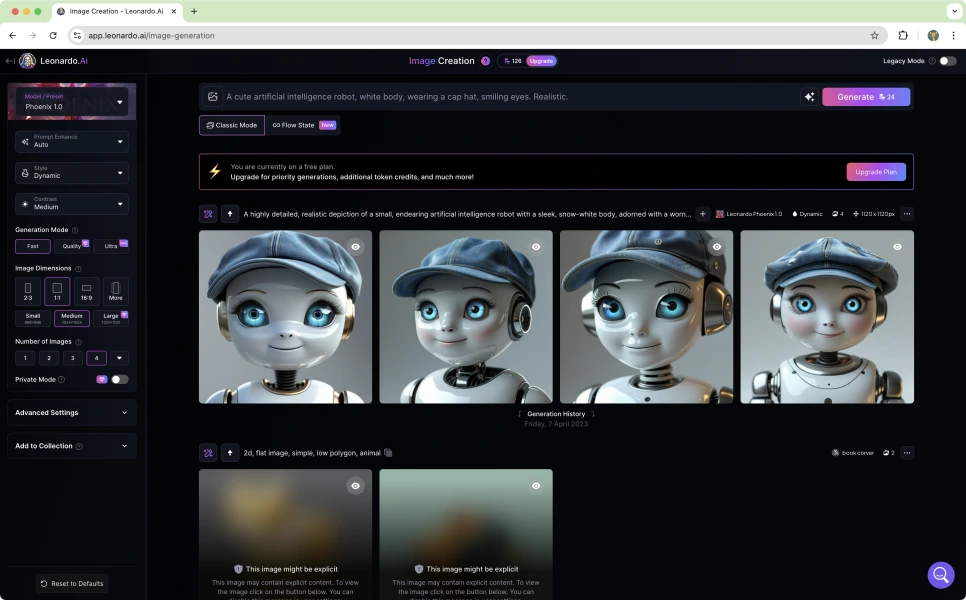The height and width of the screenshot is (600, 966).
Task: Toggle visibility on the third robot image
Action: [716, 247]
